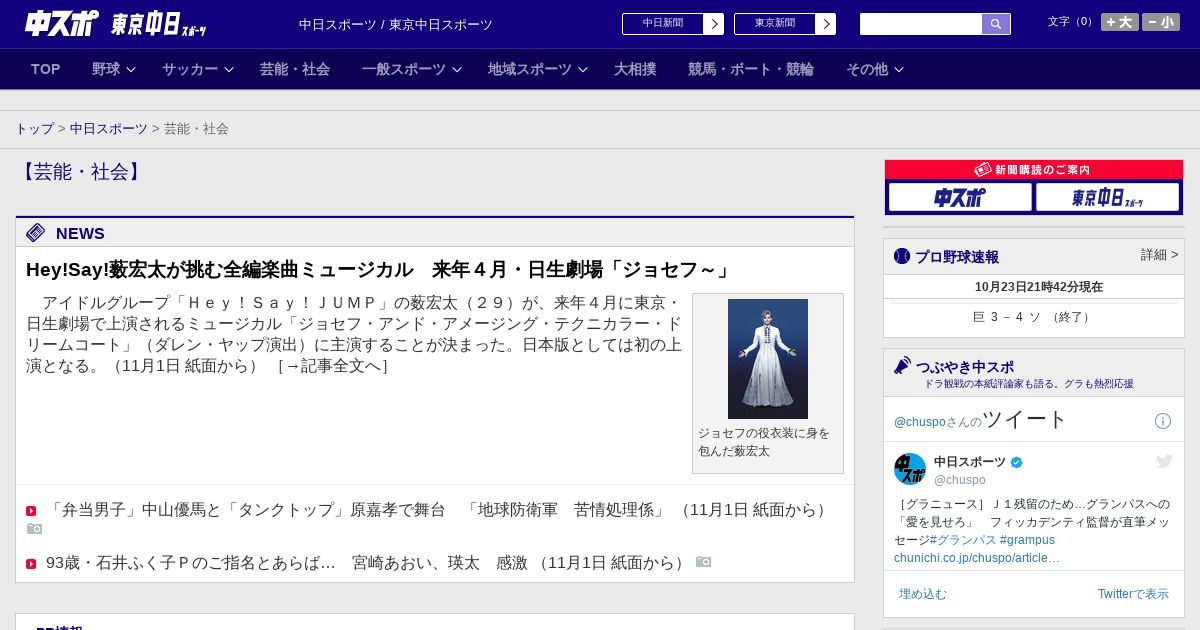This screenshot has height=630, width=1200.
Task: Click the Twitter widget info icon
Action: [x=1163, y=421]
